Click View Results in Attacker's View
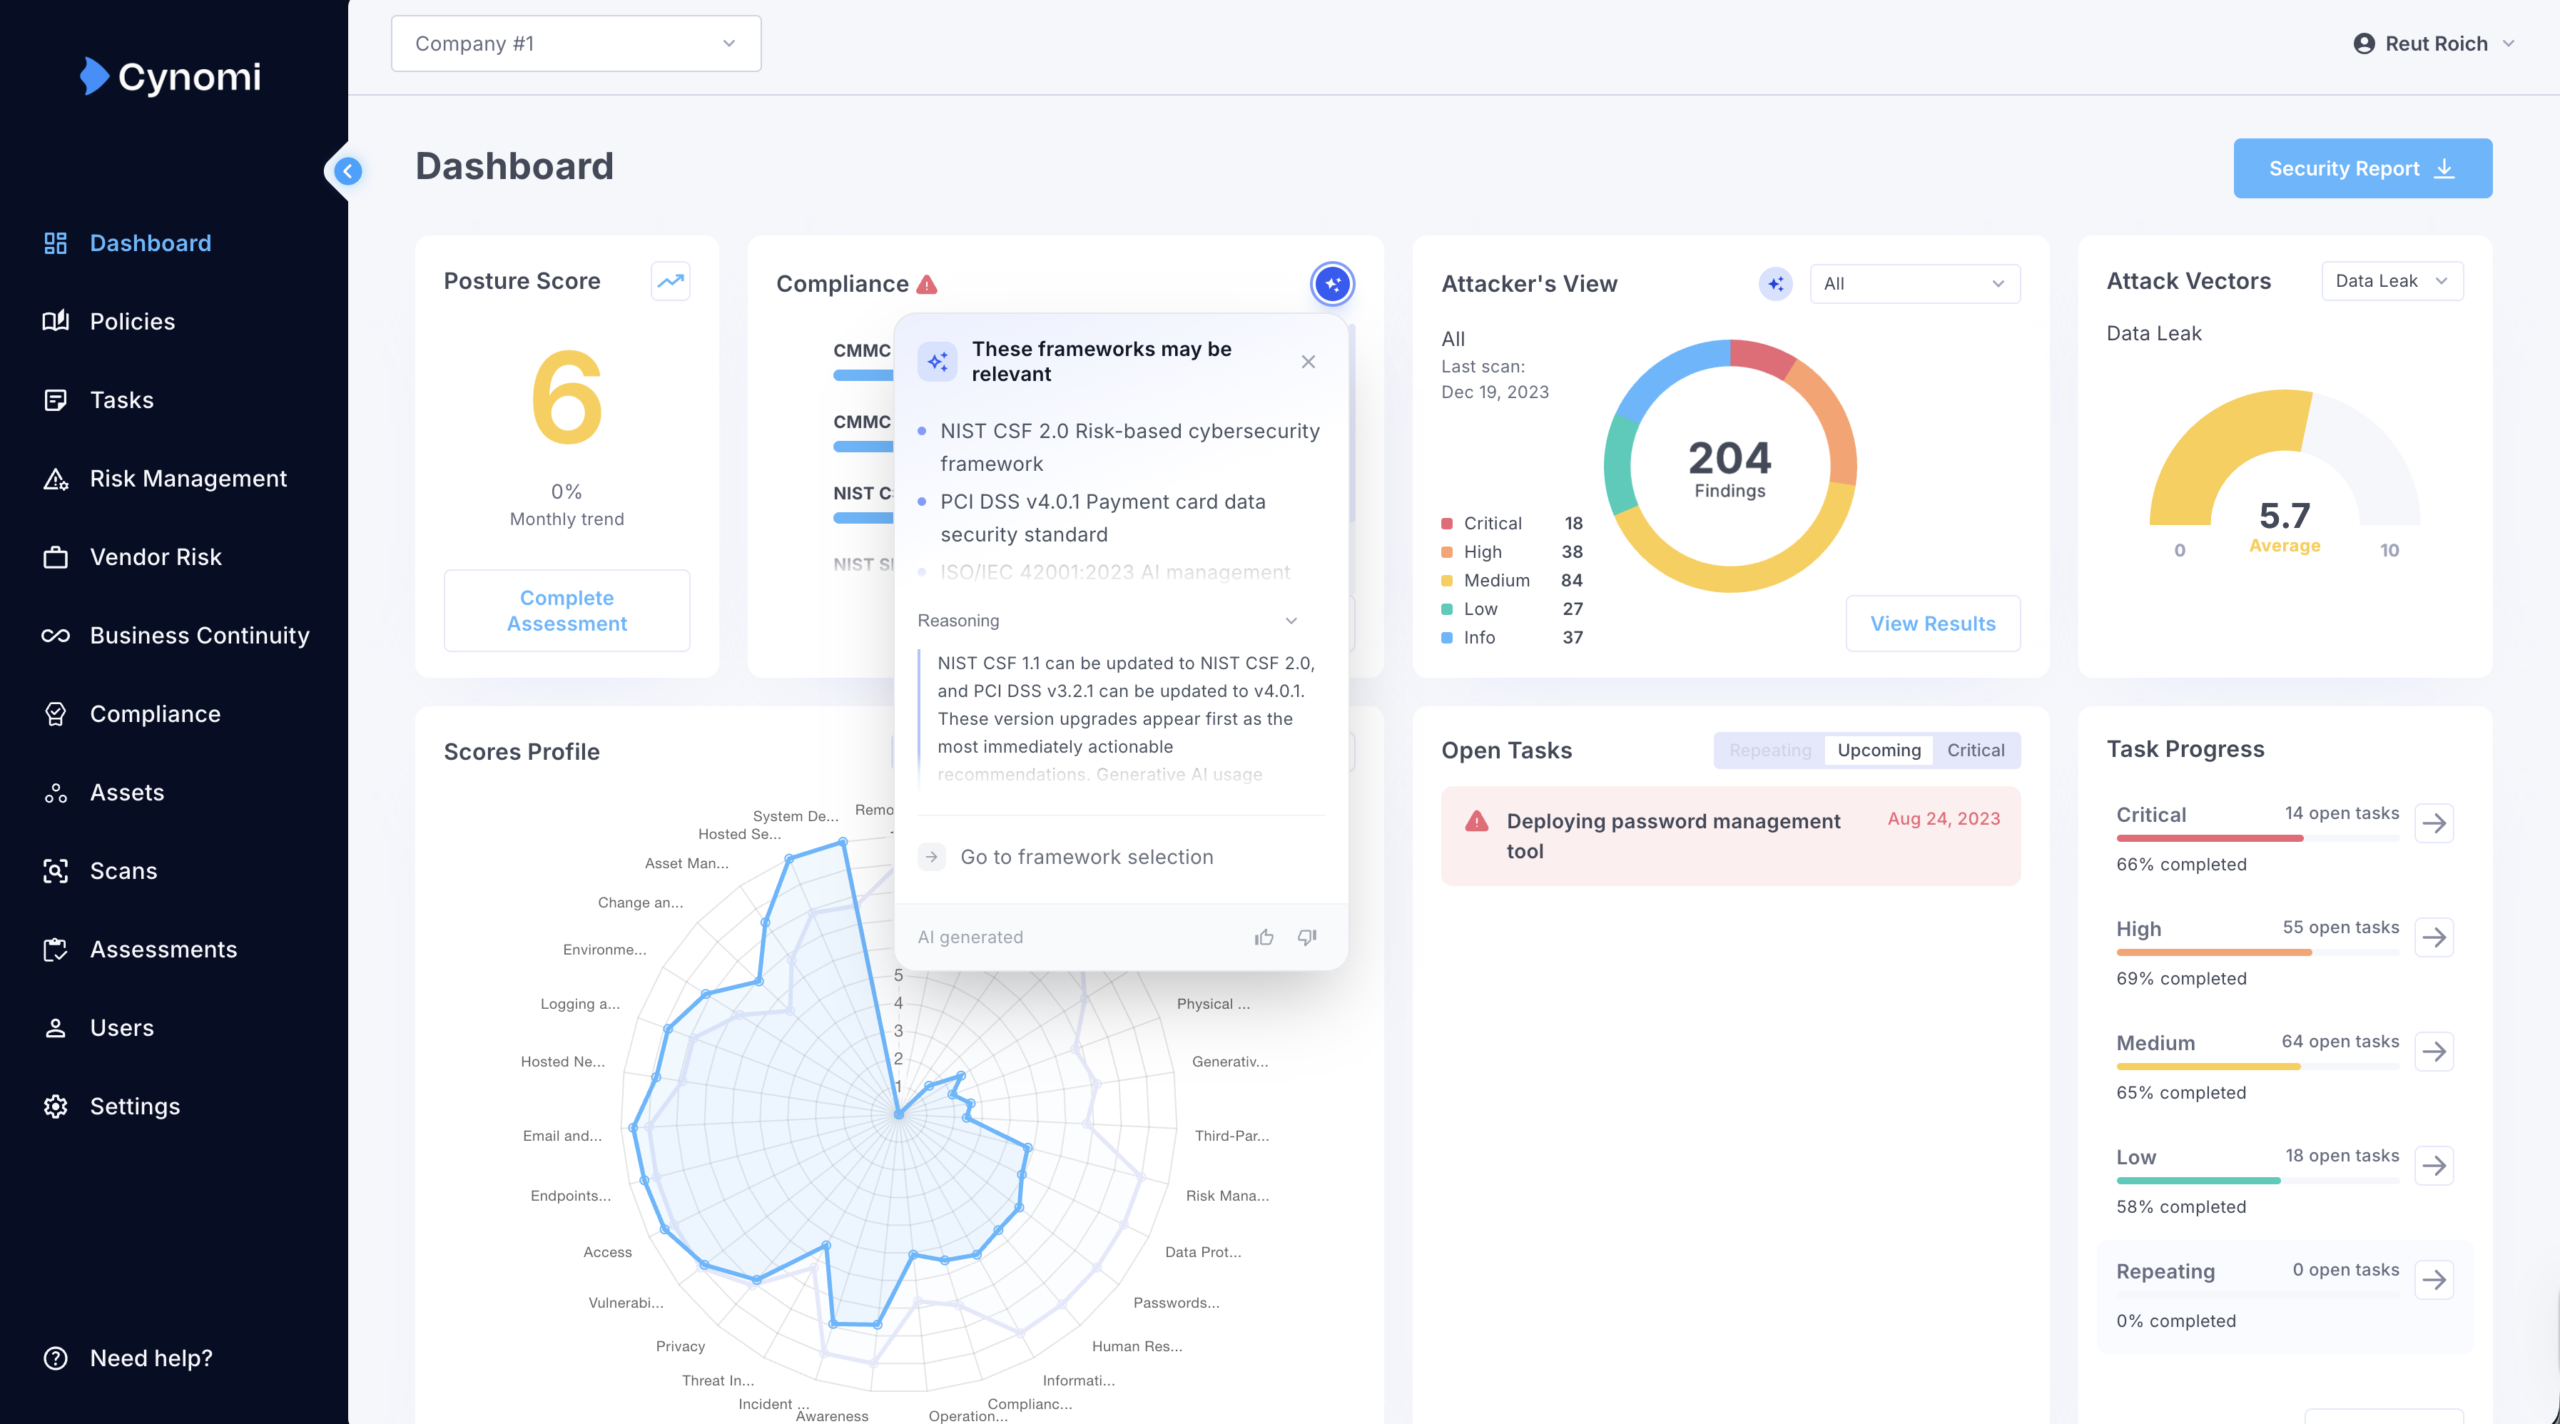The image size is (2560, 1424). (x=1933, y=624)
